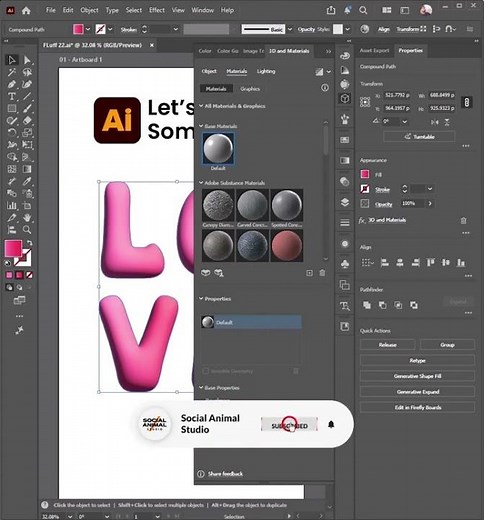
Task: Open the Window menu
Action: pos(202,10)
